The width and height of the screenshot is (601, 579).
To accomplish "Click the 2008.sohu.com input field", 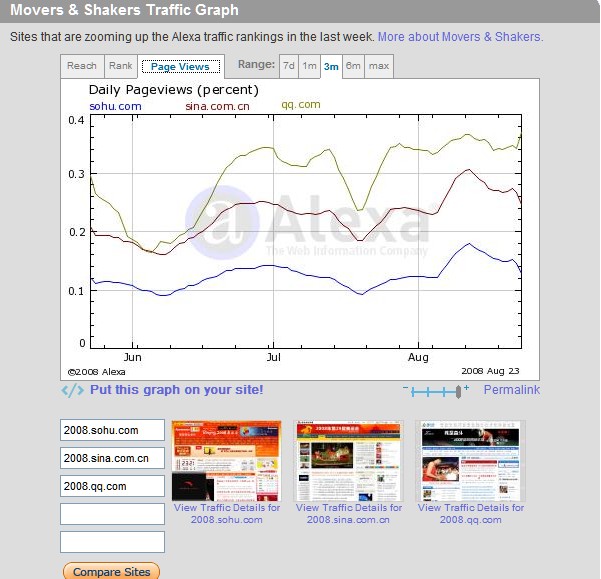I will pos(112,430).
